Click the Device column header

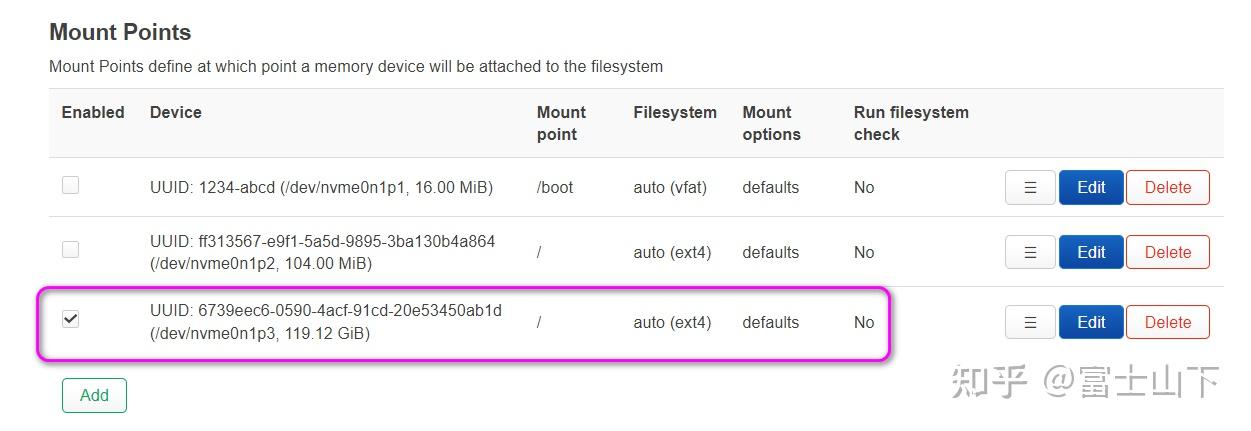(176, 112)
